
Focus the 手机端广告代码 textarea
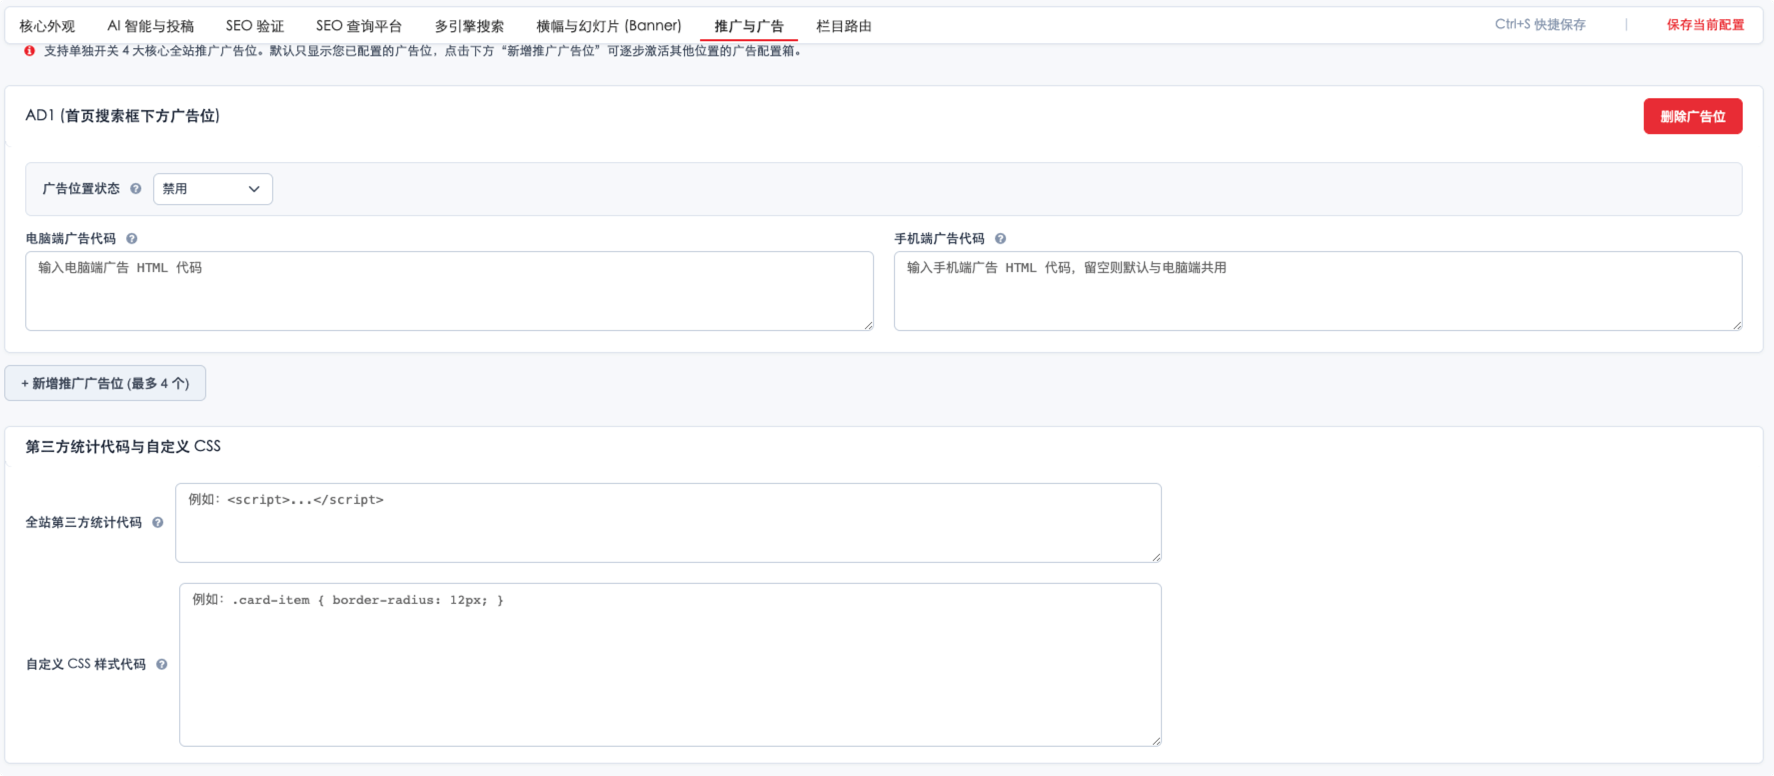(1318, 291)
